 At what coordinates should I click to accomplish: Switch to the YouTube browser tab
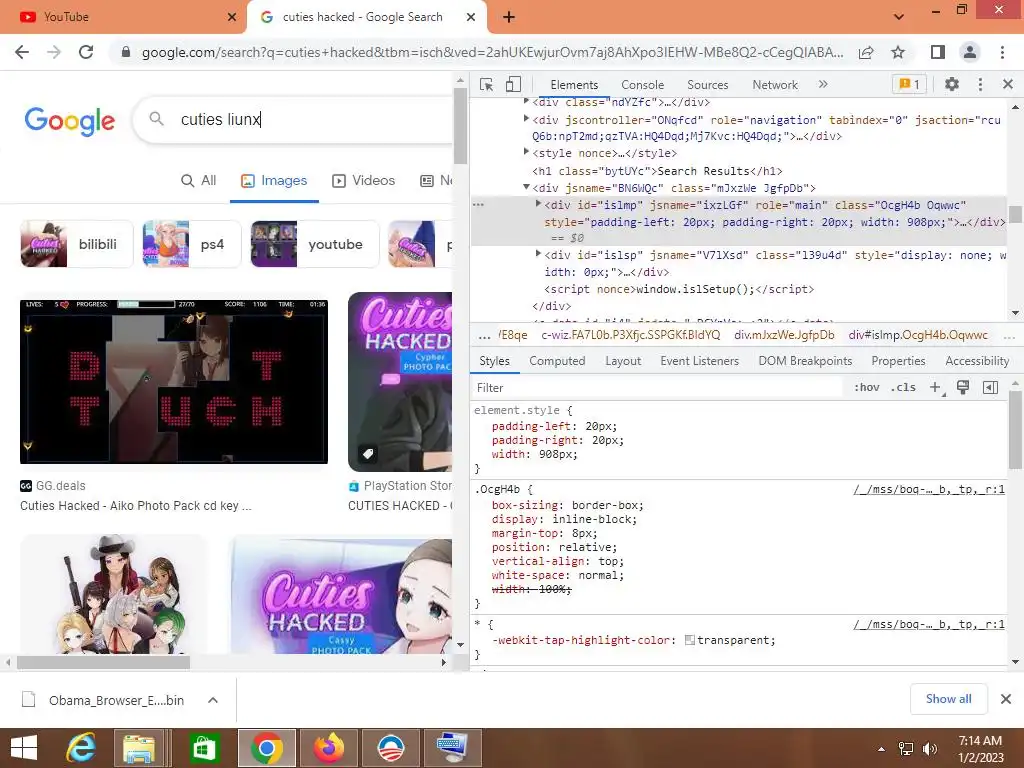122,17
